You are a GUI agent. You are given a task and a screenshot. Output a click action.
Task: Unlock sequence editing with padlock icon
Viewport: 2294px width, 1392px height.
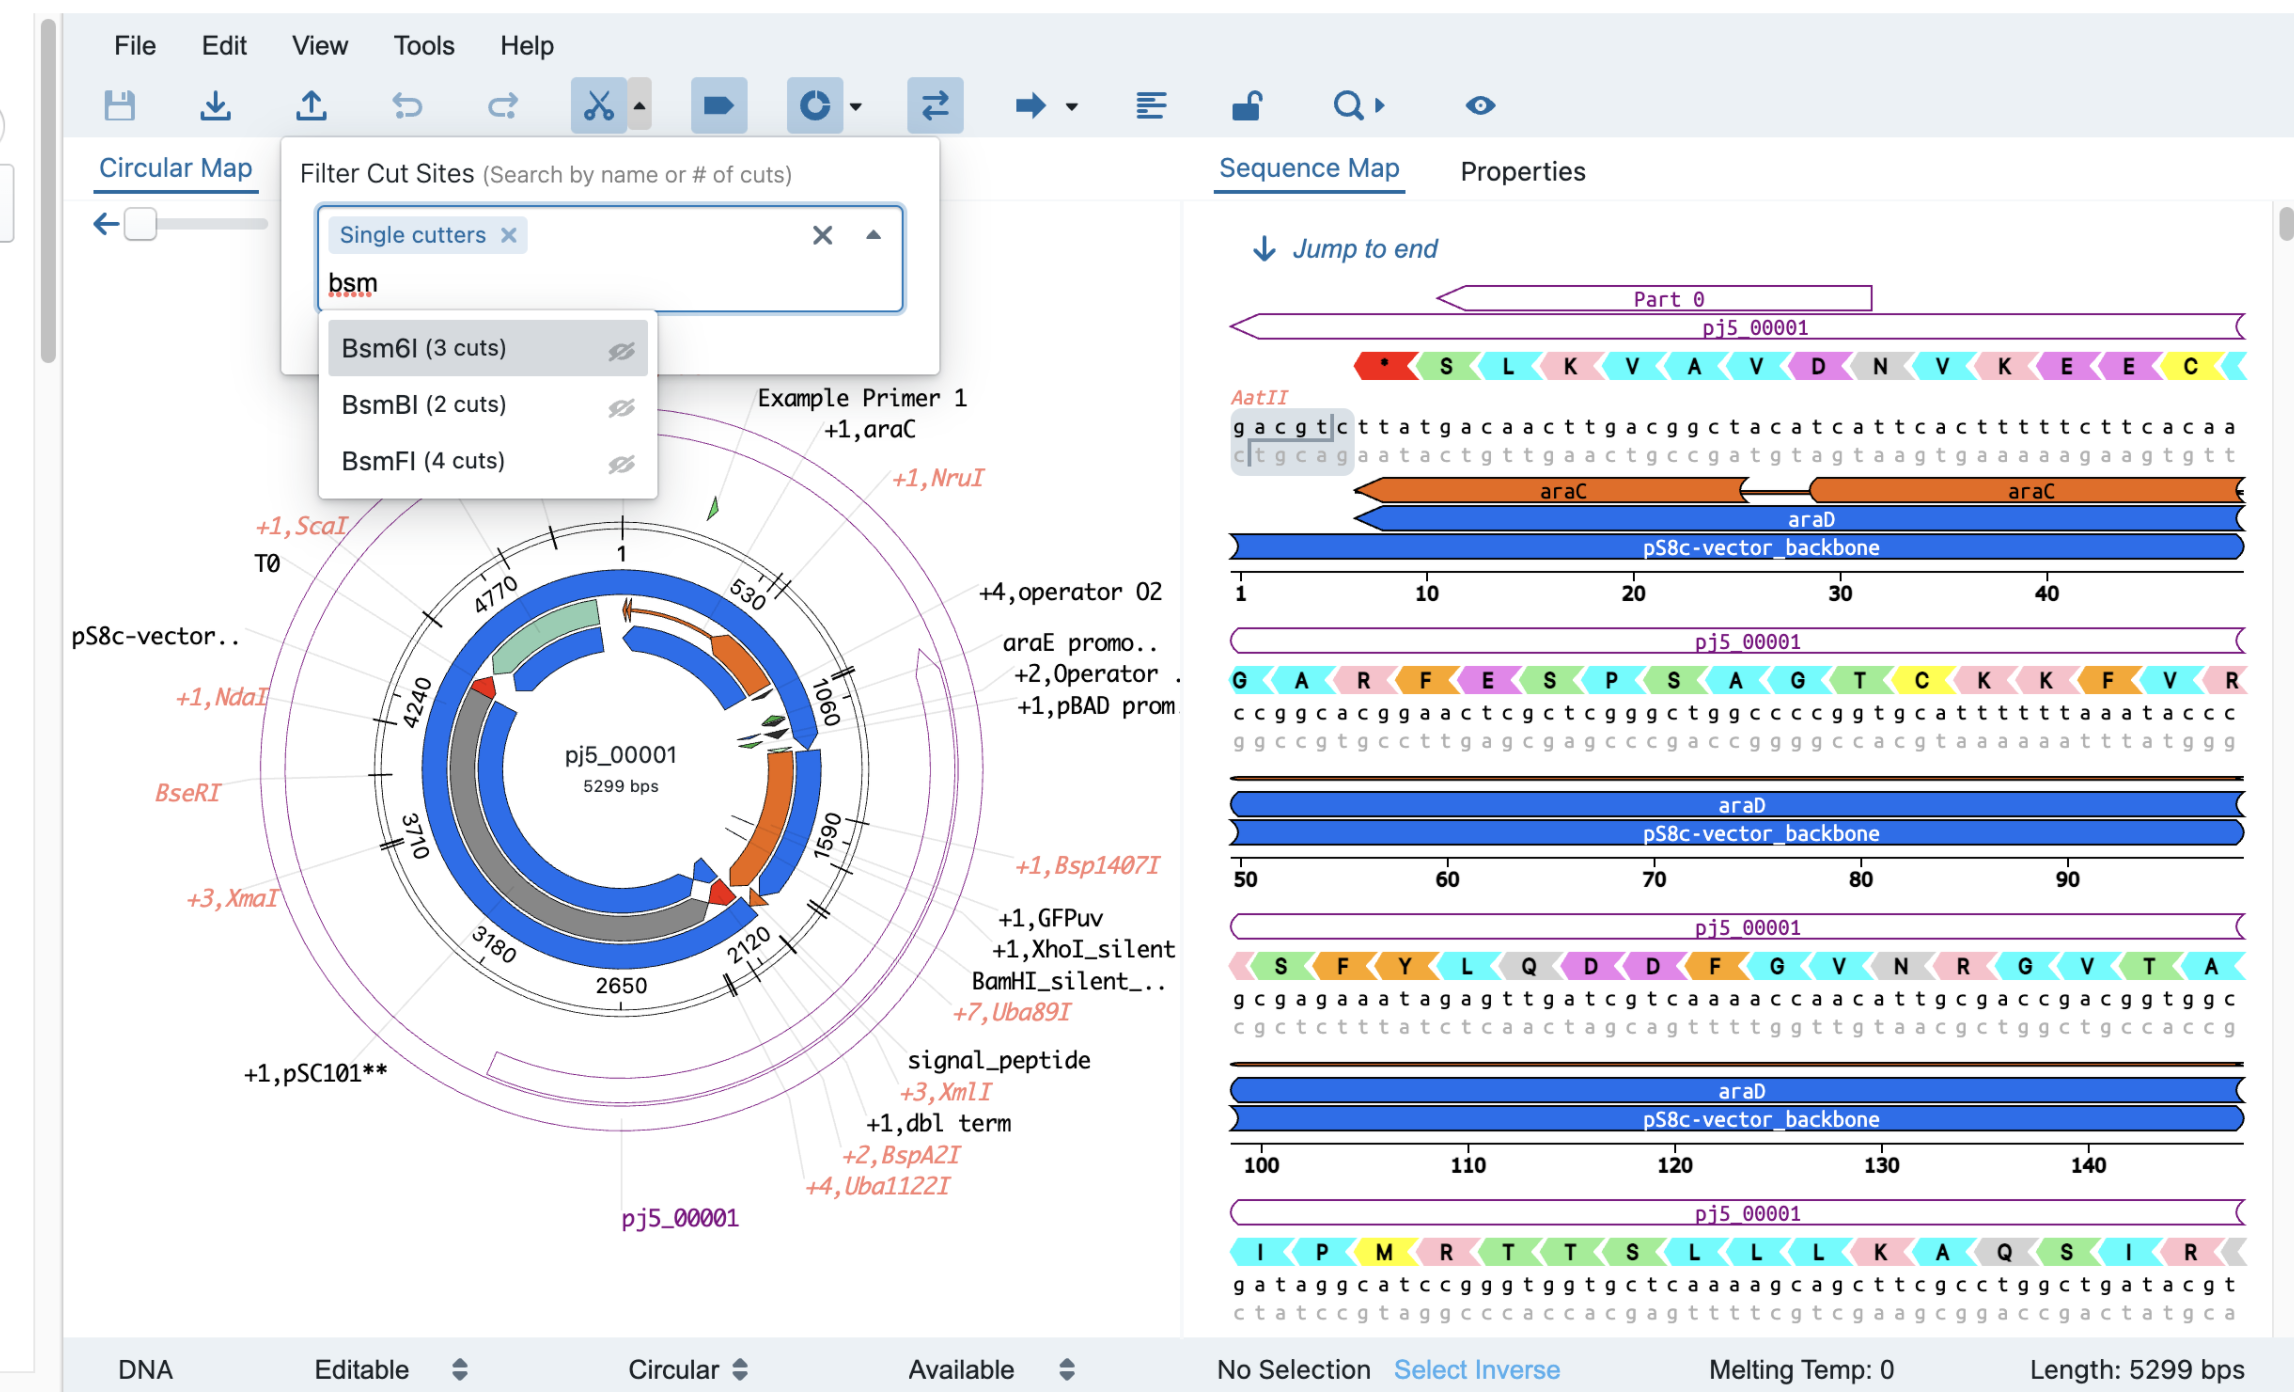(1247, 105)
